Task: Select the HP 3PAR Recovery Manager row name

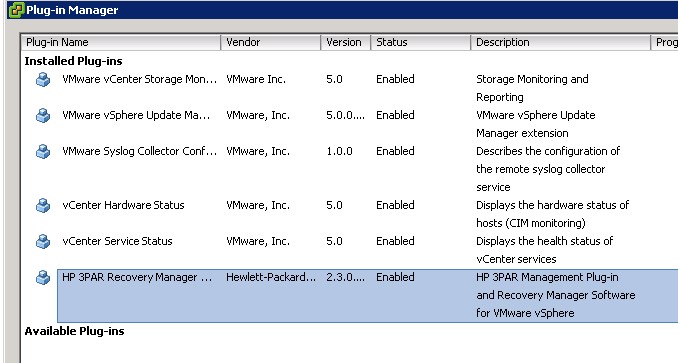Action: 137,277
